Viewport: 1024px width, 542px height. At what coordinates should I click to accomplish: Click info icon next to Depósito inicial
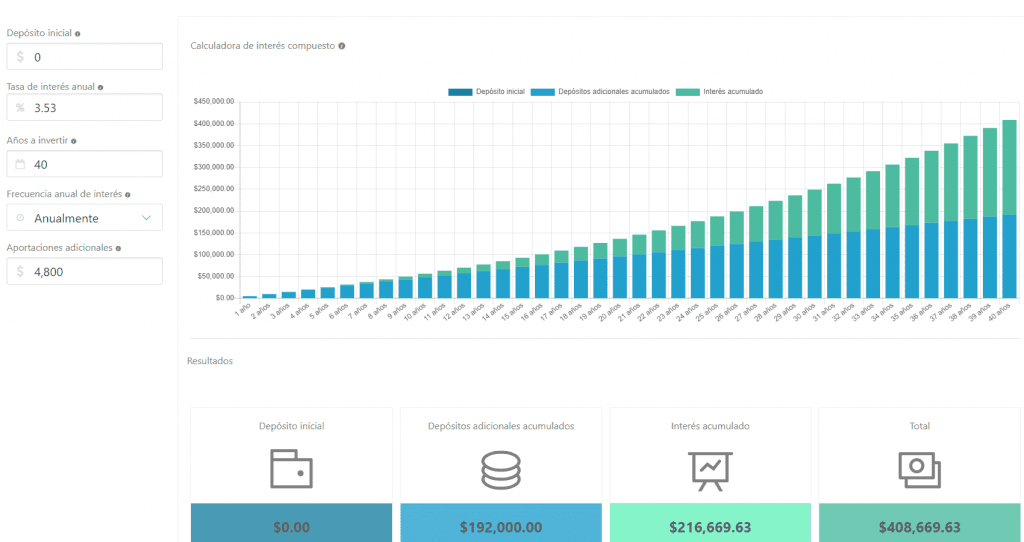(x=78, y=33)
